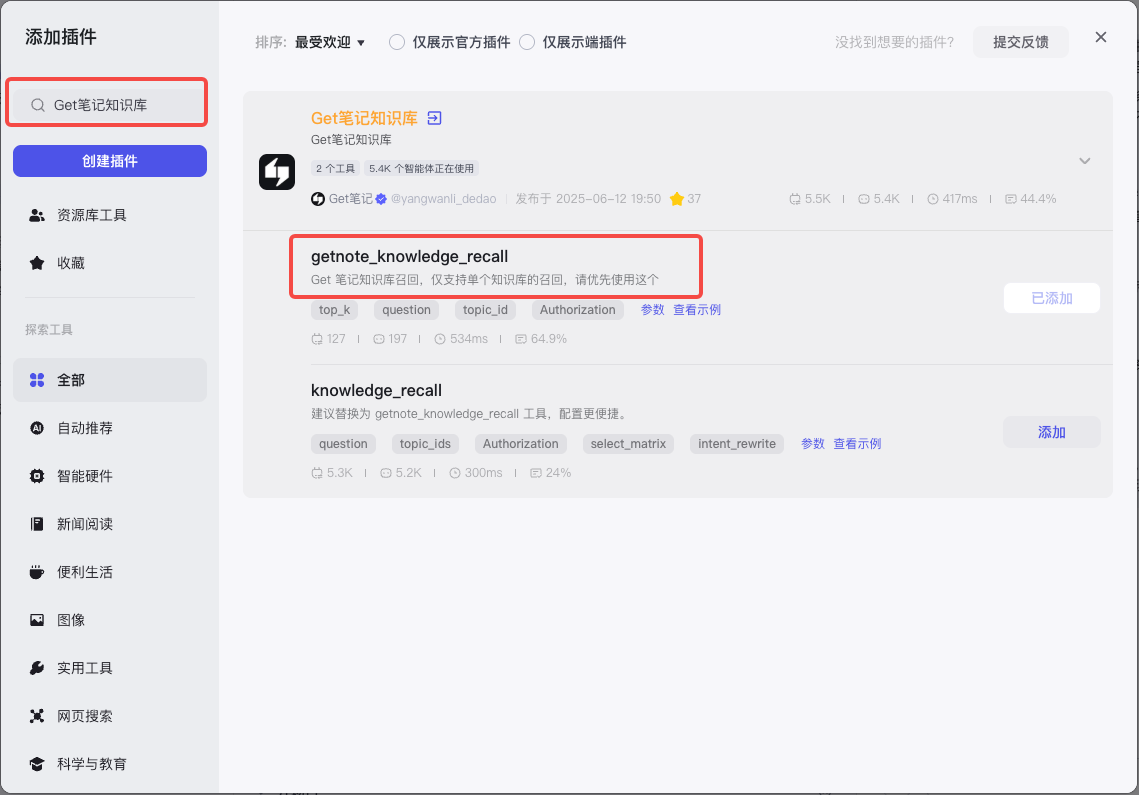
Task: Select the 智能硬件 category
Action: (110, 476)
